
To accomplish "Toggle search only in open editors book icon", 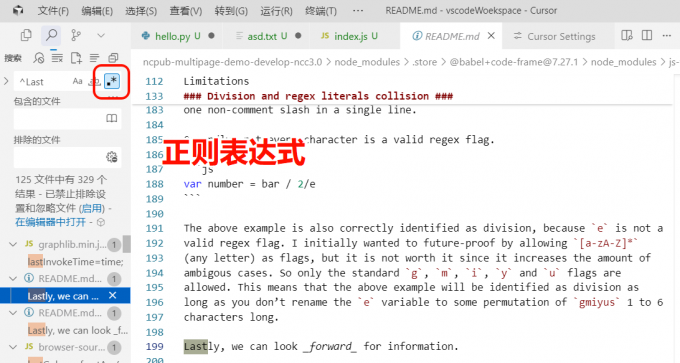I will click(112, 118).
